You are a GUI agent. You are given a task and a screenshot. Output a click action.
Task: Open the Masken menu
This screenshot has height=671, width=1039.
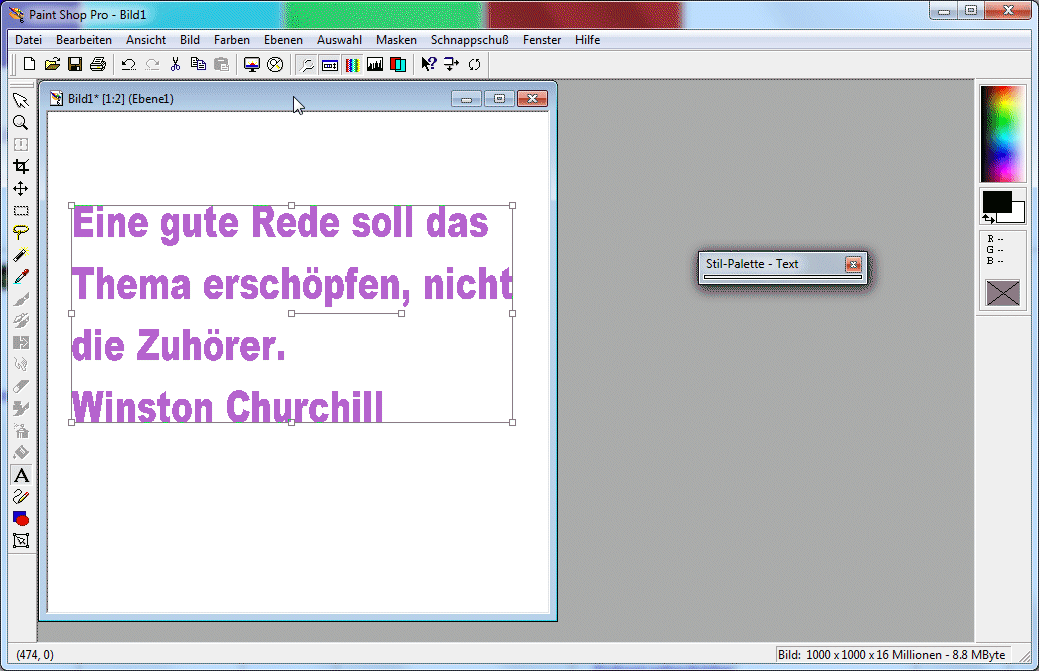pos(396,40)
